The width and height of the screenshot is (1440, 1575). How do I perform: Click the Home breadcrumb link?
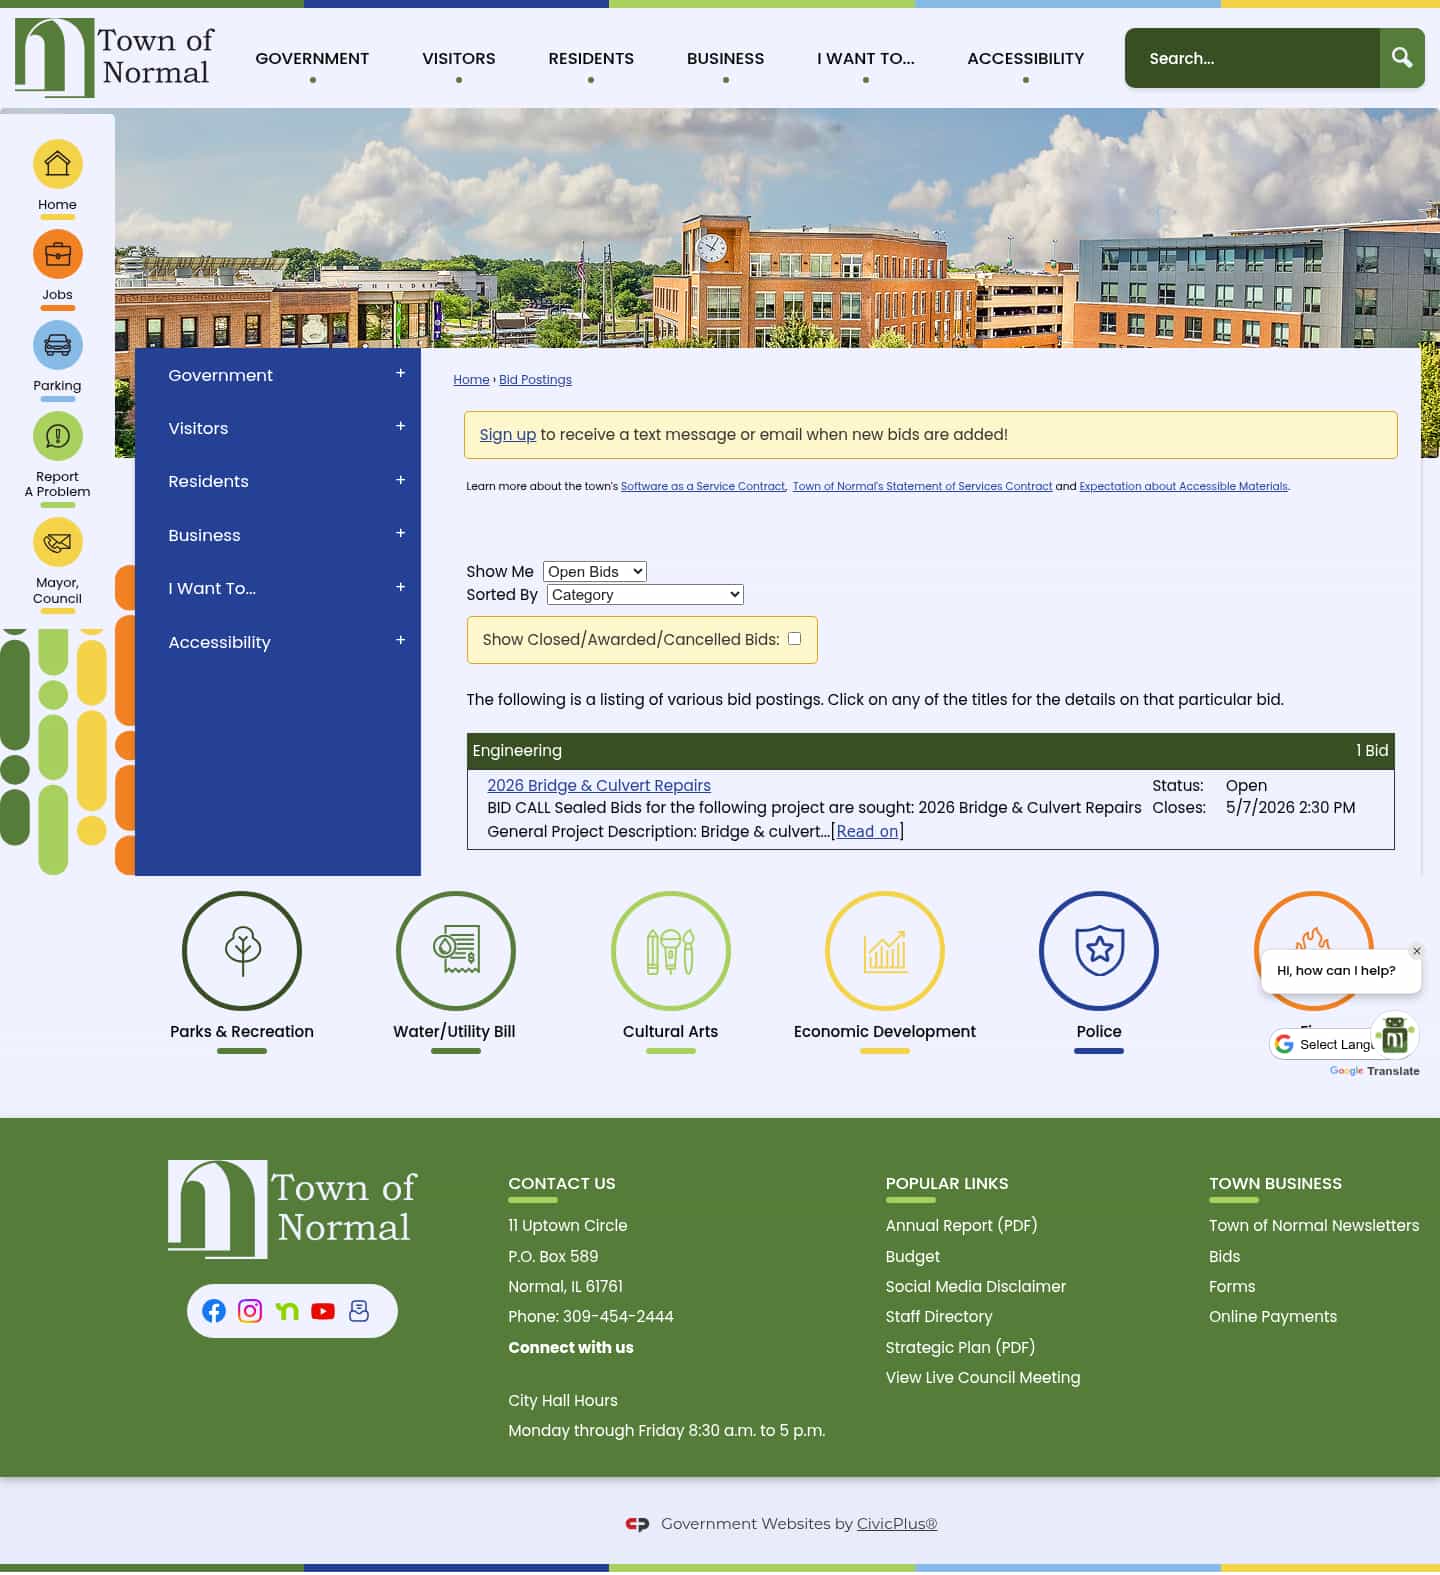[471, 380]
